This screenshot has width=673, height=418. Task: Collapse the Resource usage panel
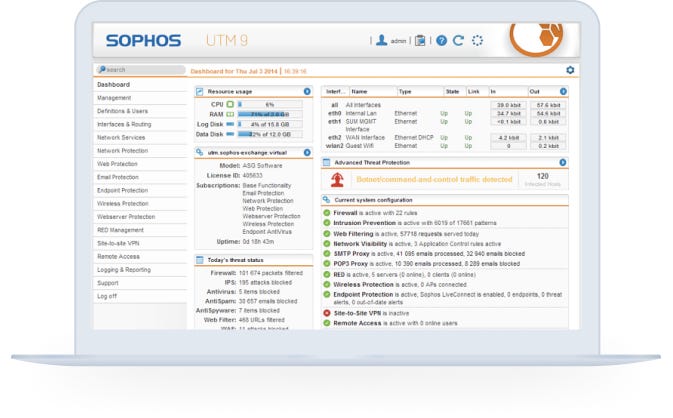pyautogui.click(x=307, y=91)
